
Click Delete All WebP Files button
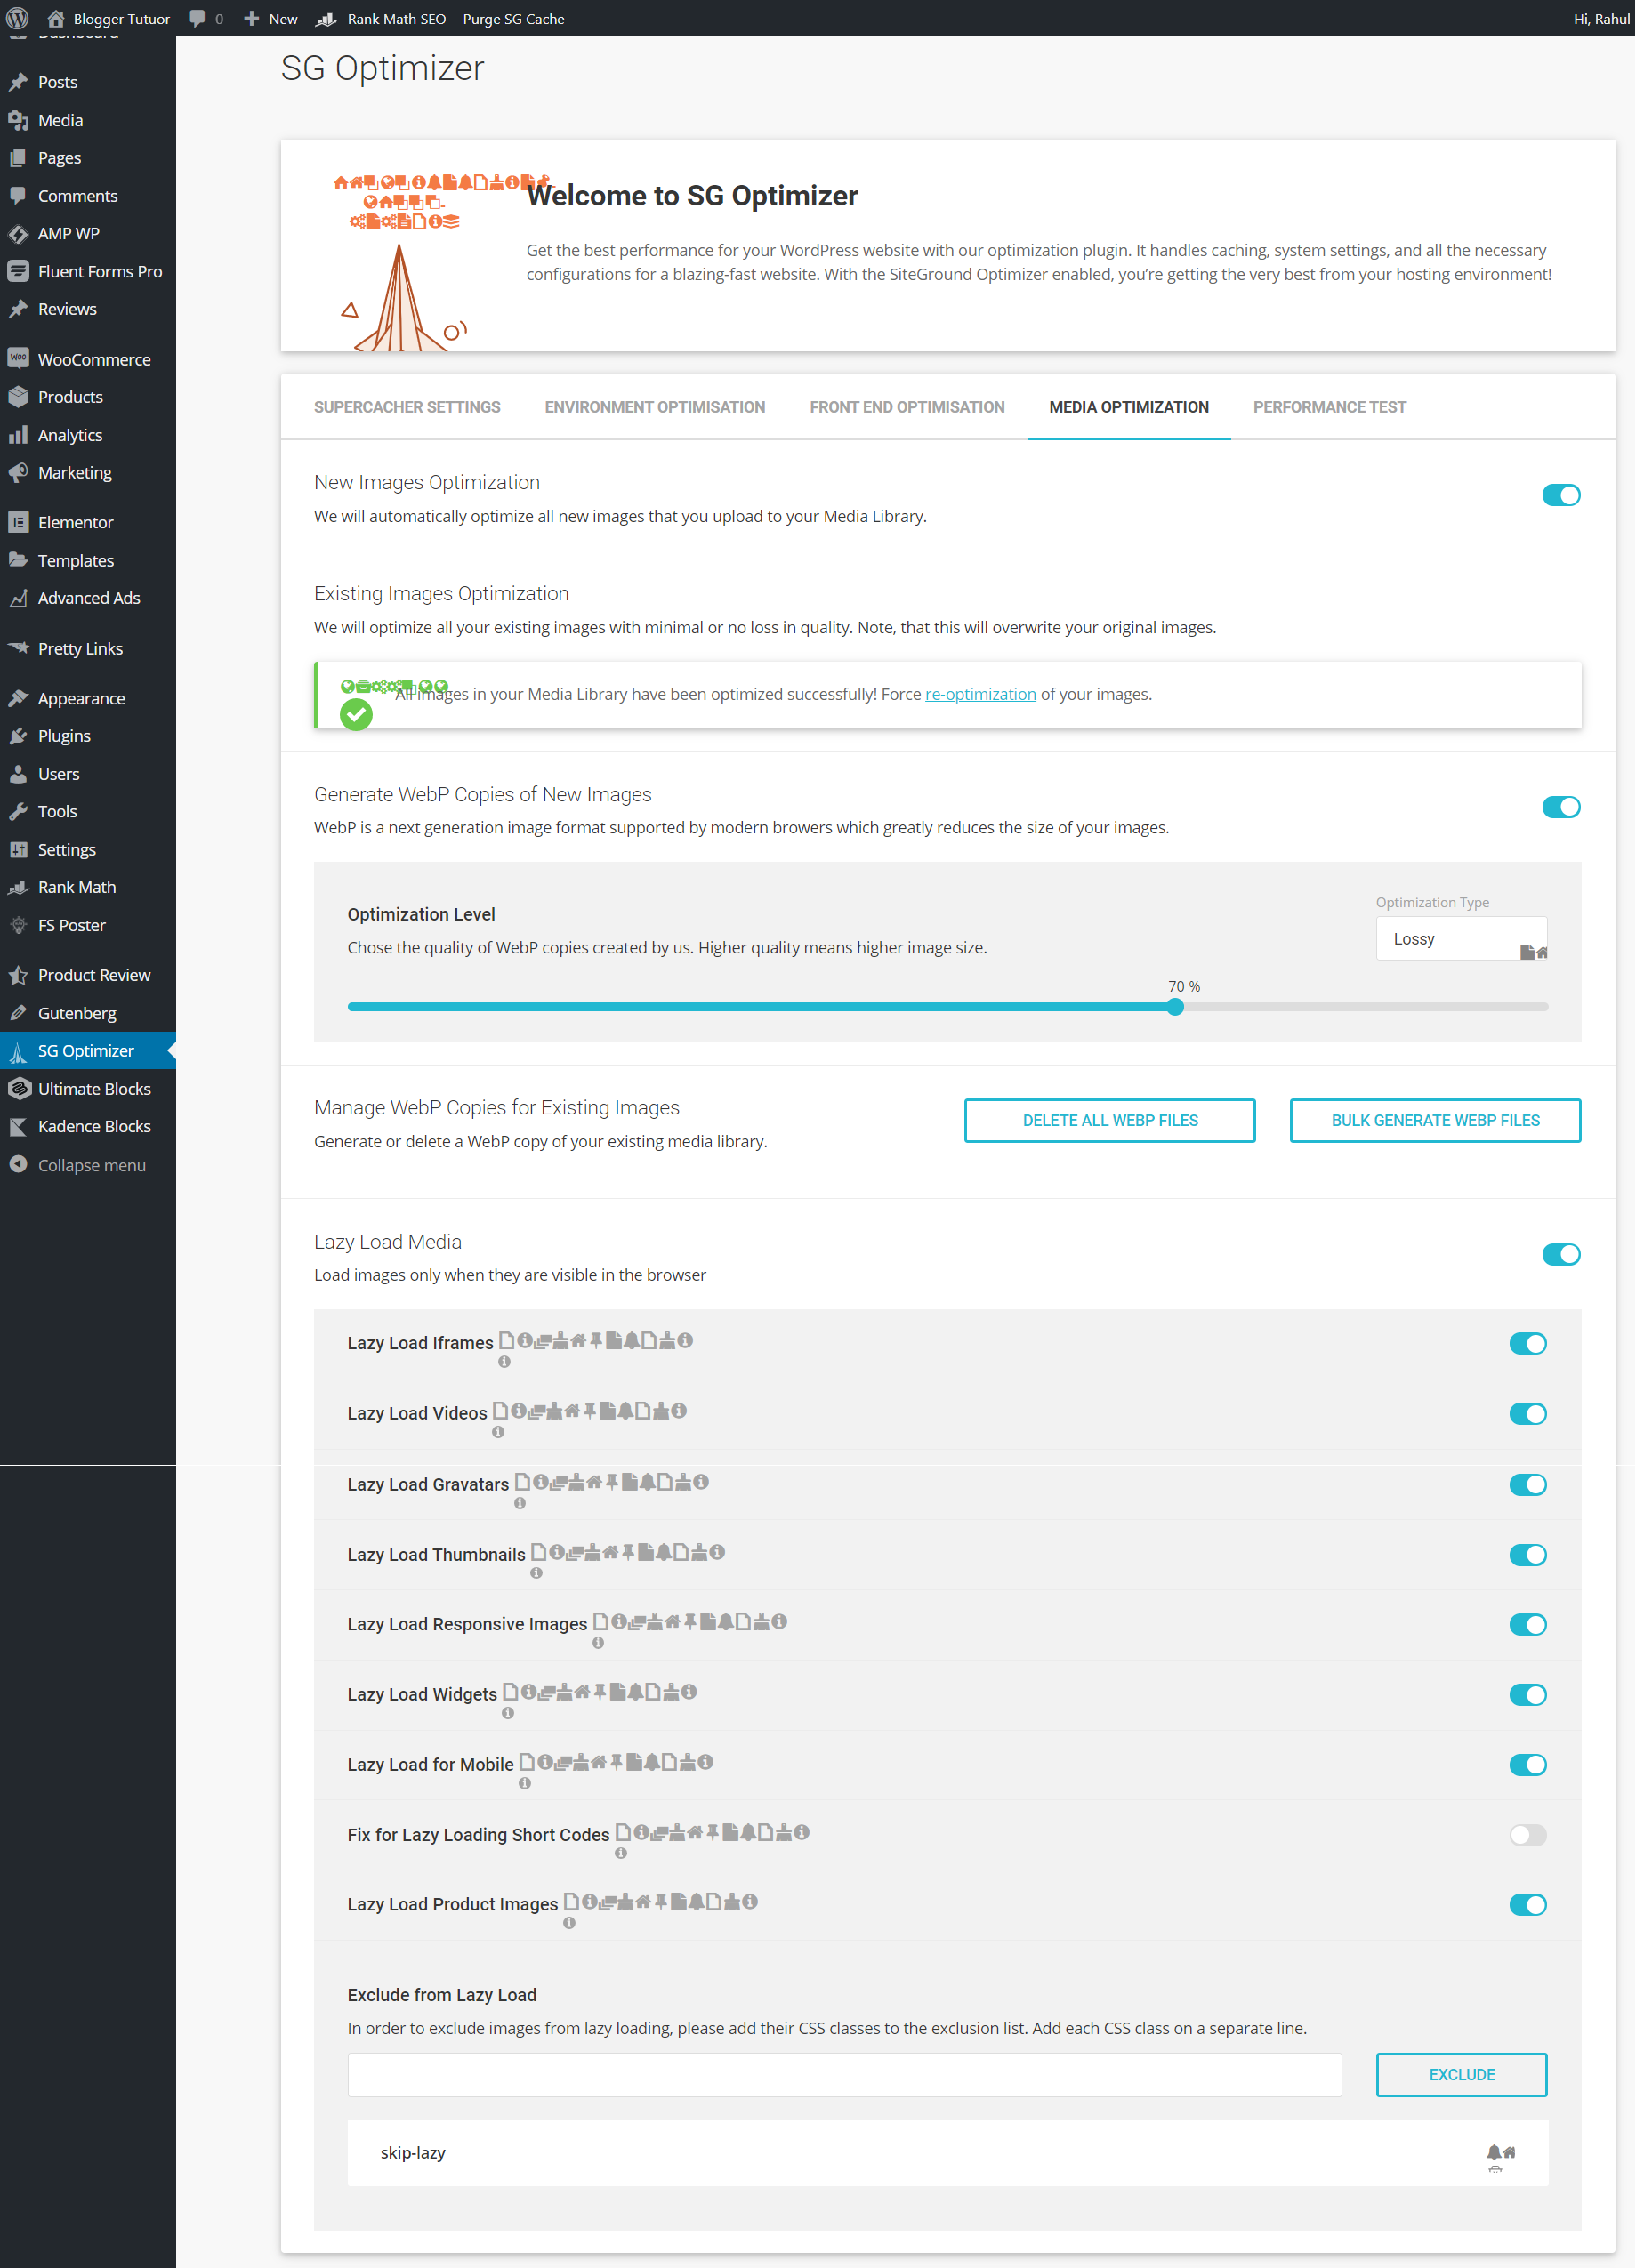[1110, 1120]
